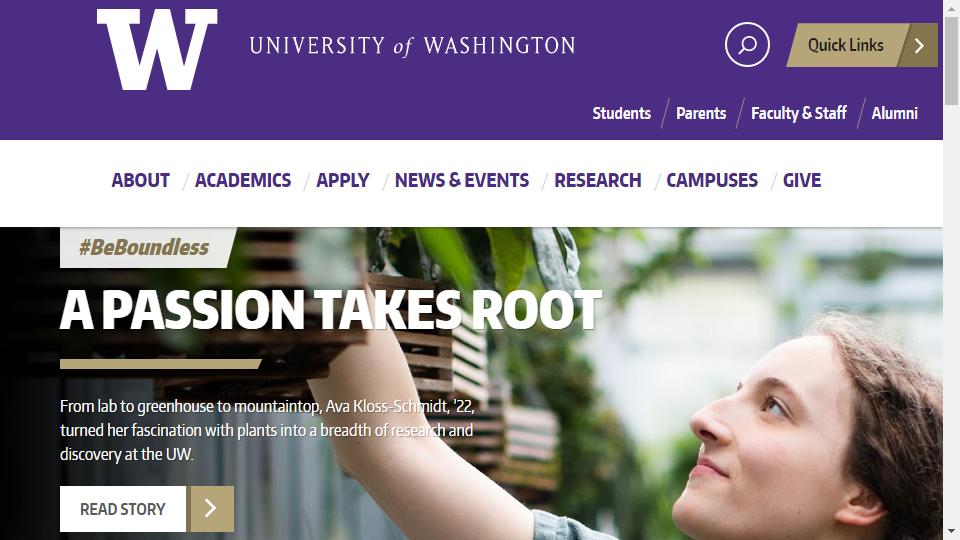Open the About menu
The image size is (960, 540).
[141, 180]
